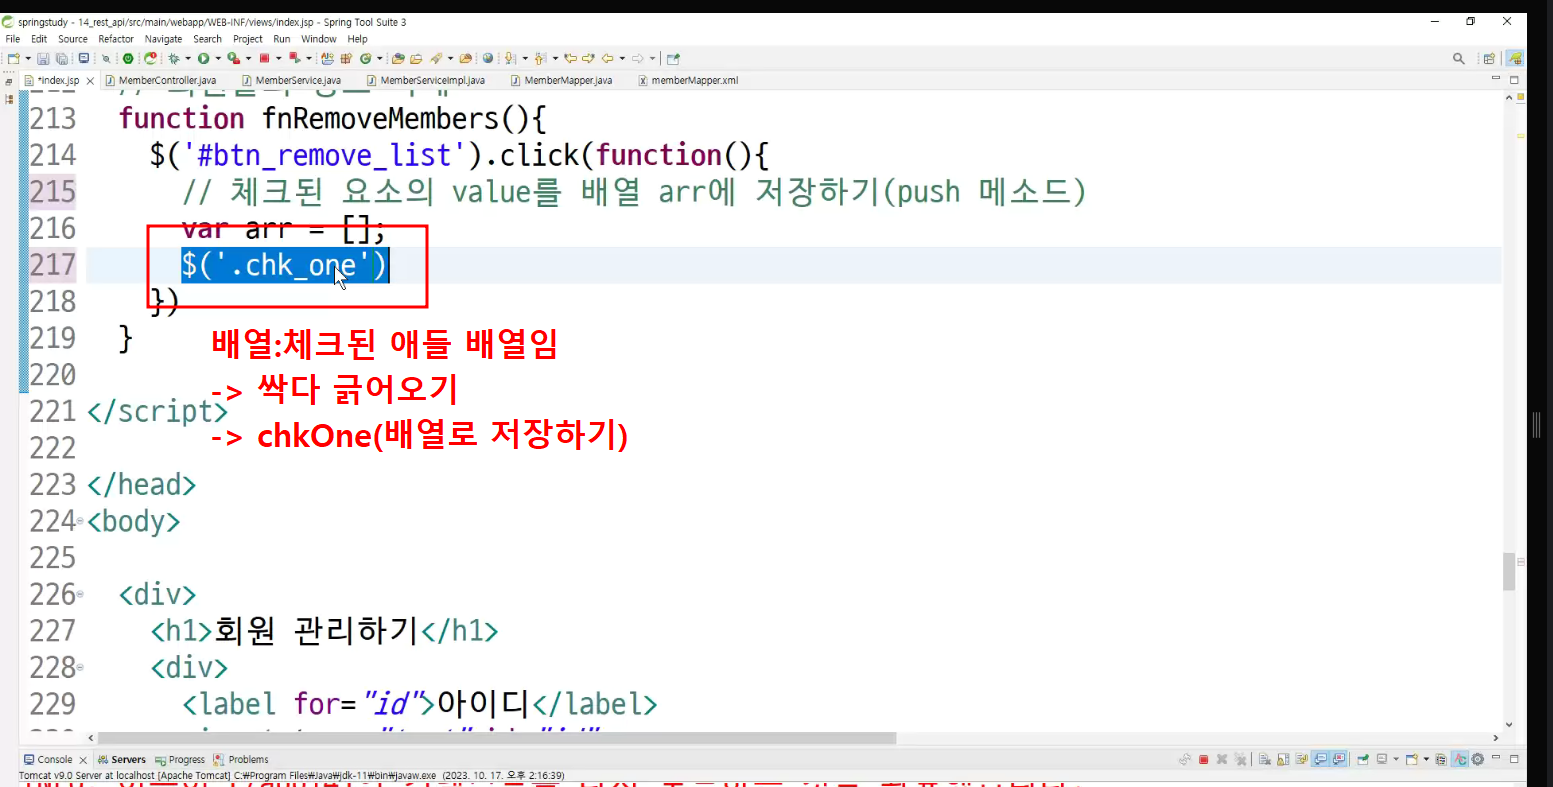Image resolution: width=1553 pixels, height=787 pixels.
Task: Open the Servers view tab
Action: click(121, 760)
